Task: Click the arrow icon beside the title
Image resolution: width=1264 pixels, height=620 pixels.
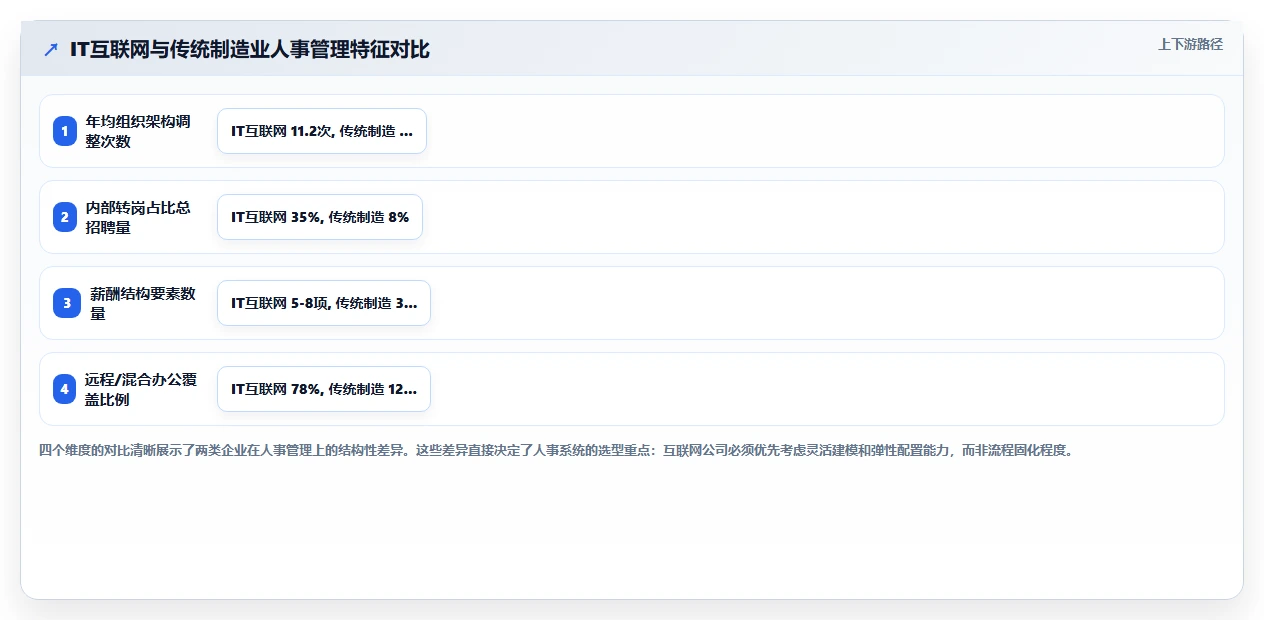Action: 51,49
